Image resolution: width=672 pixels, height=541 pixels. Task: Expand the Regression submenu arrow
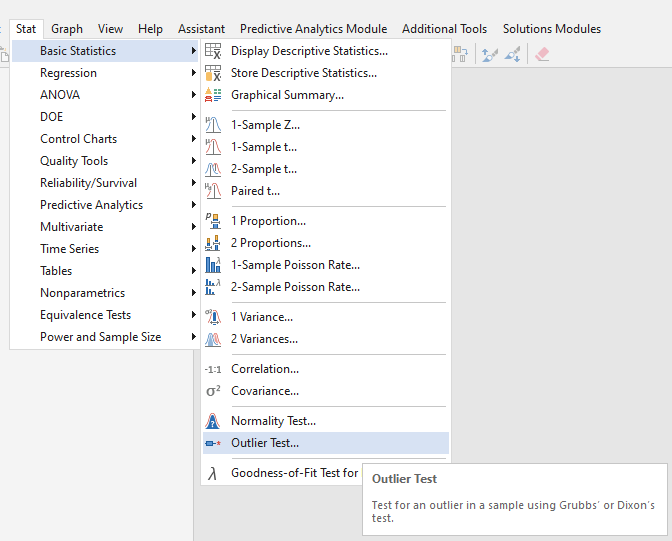194,73
